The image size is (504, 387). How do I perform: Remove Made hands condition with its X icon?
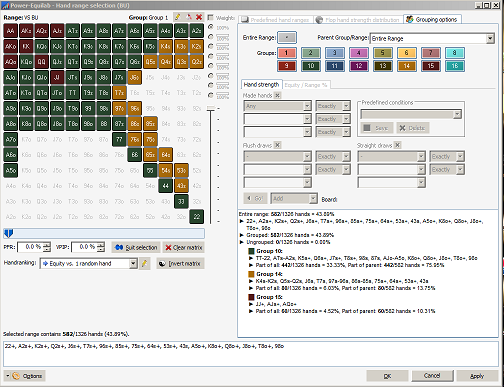click(277, 95)
